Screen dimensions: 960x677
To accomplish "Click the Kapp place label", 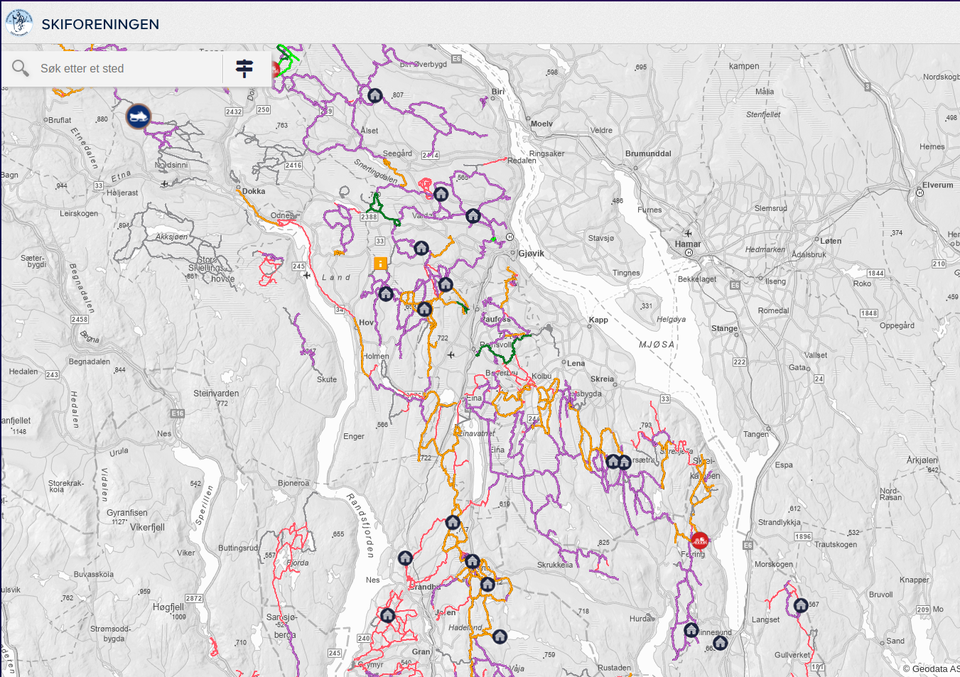I will coord(598,320).
